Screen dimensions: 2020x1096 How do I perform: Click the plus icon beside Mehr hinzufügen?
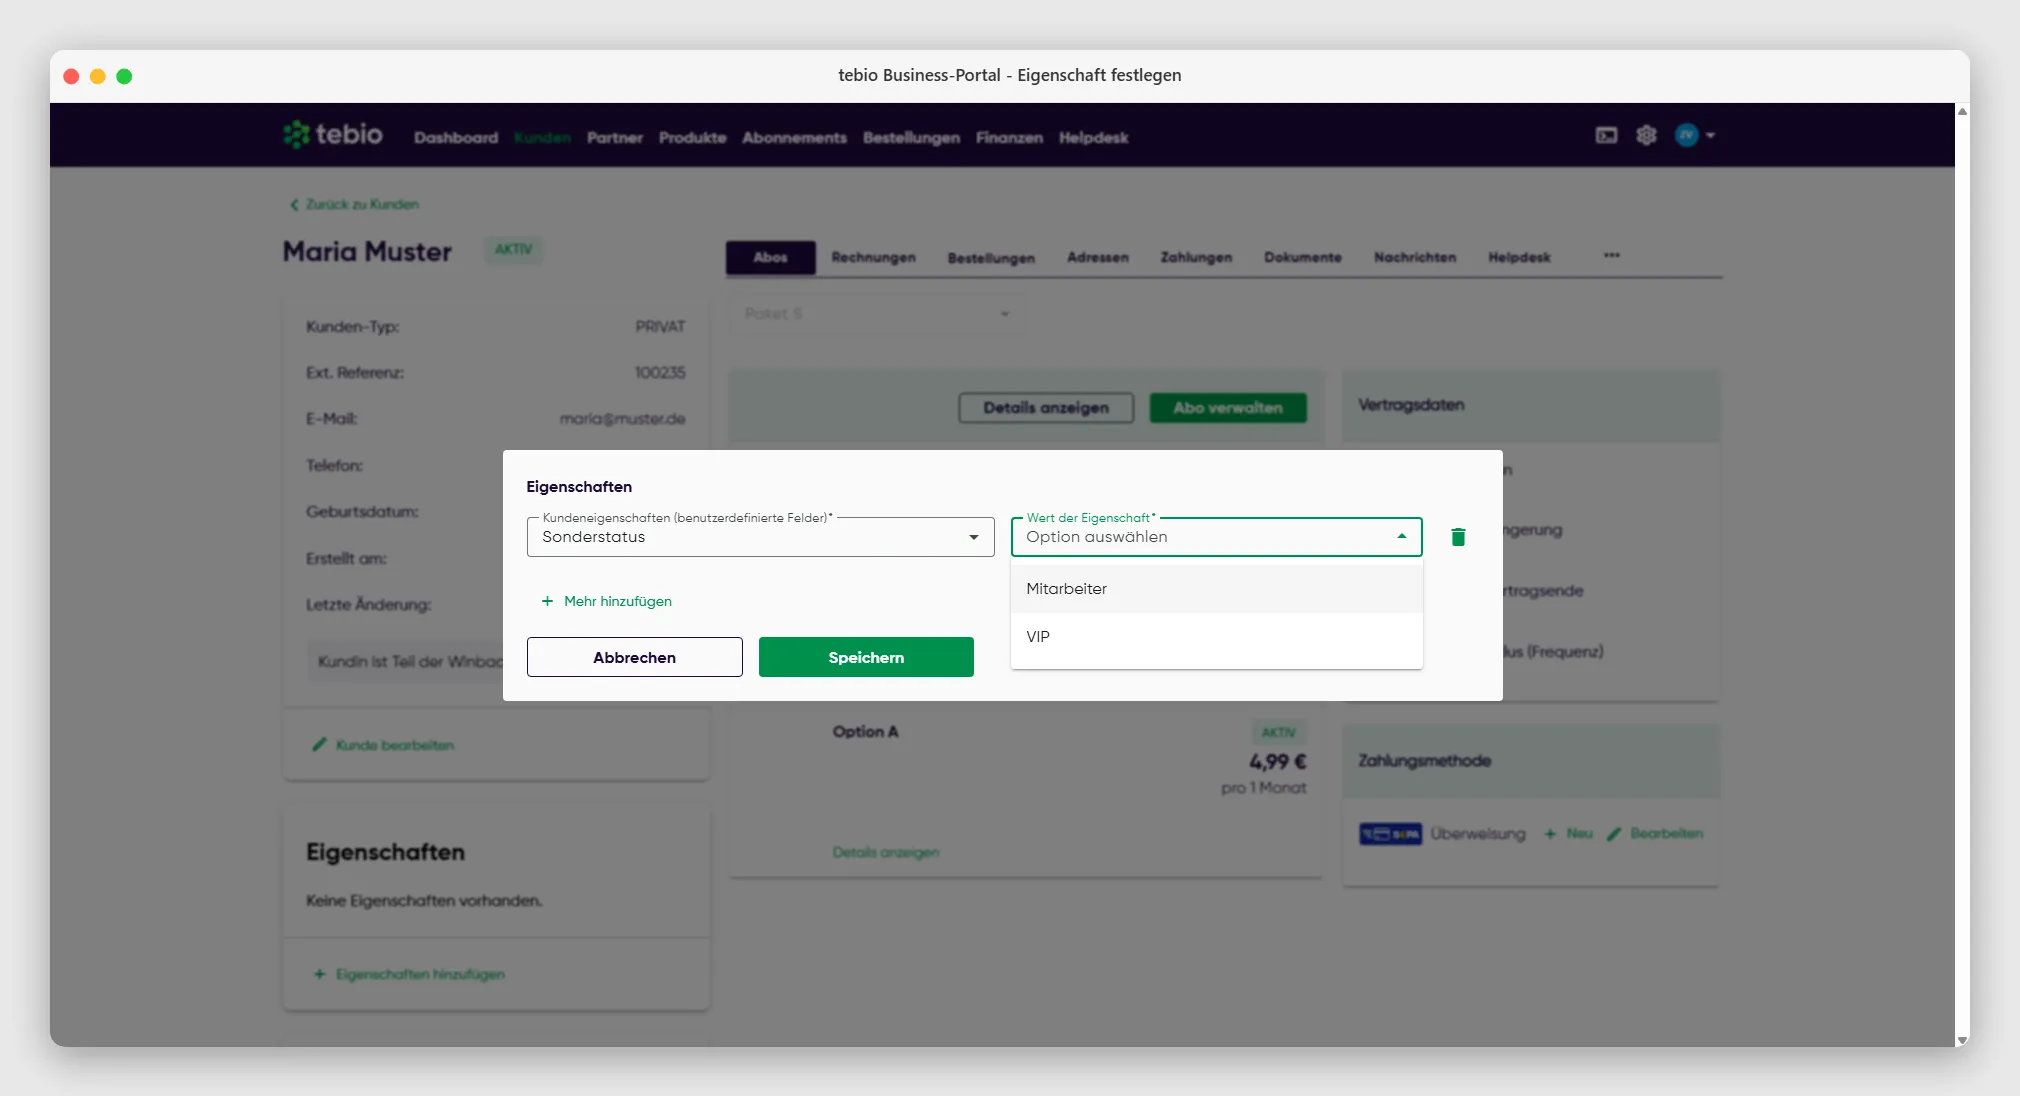[547, 601]
